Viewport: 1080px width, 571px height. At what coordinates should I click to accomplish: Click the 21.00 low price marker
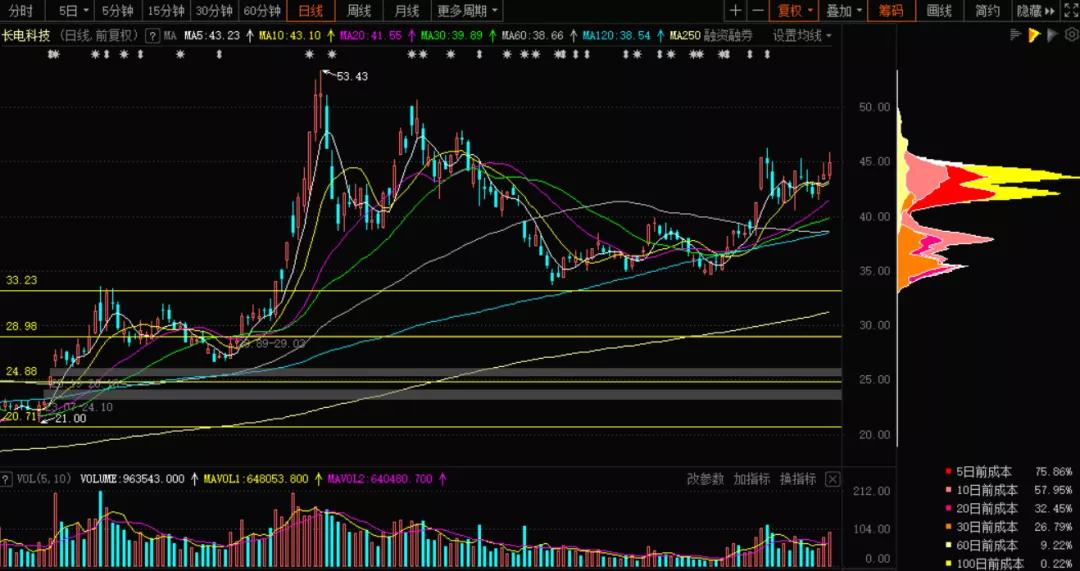(x=71, y=419)
